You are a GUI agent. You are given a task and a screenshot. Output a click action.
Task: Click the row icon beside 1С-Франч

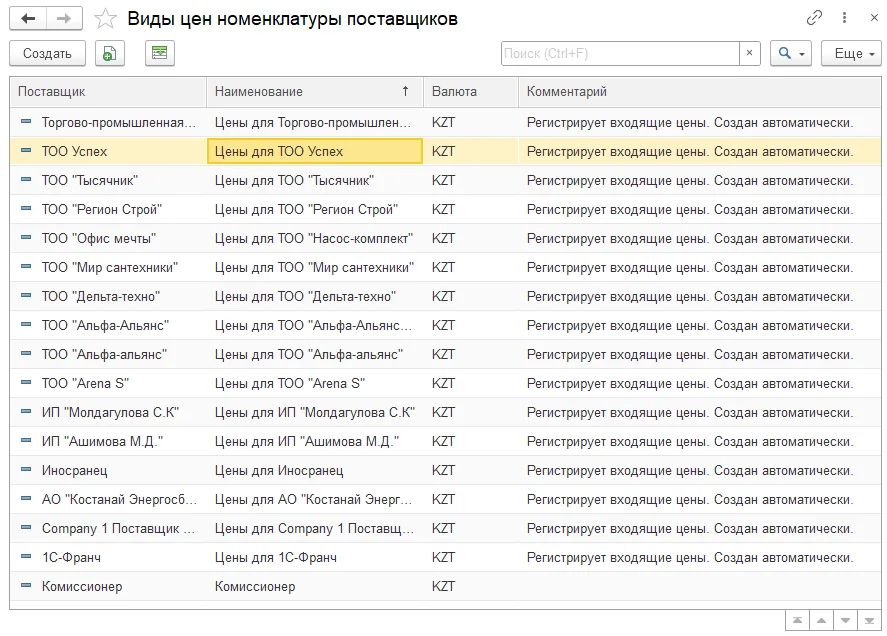[x=26, y=557]
